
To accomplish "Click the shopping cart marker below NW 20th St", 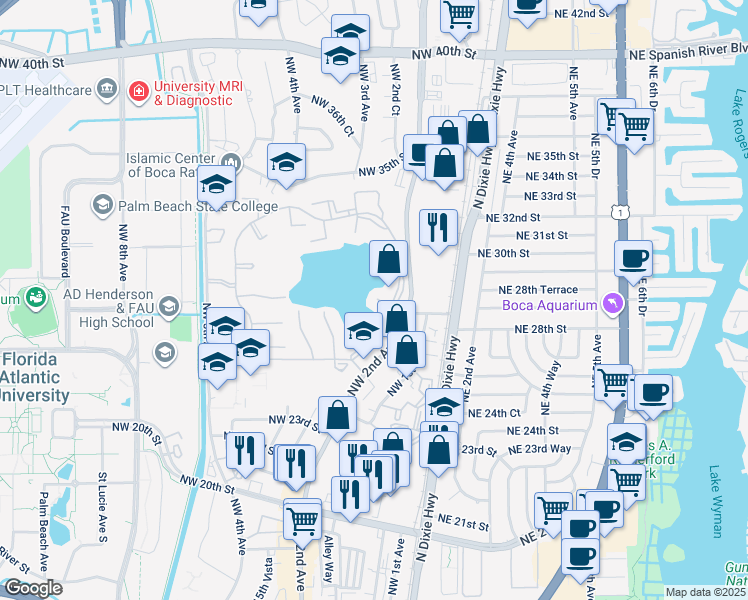I will coord(302,517).
